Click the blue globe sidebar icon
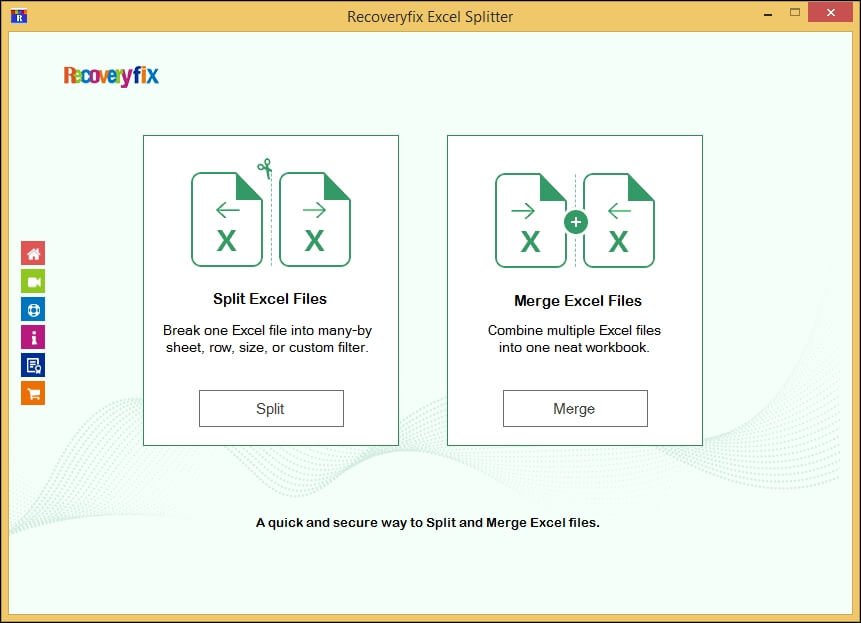The image size is (861, 623). (33, 309)
